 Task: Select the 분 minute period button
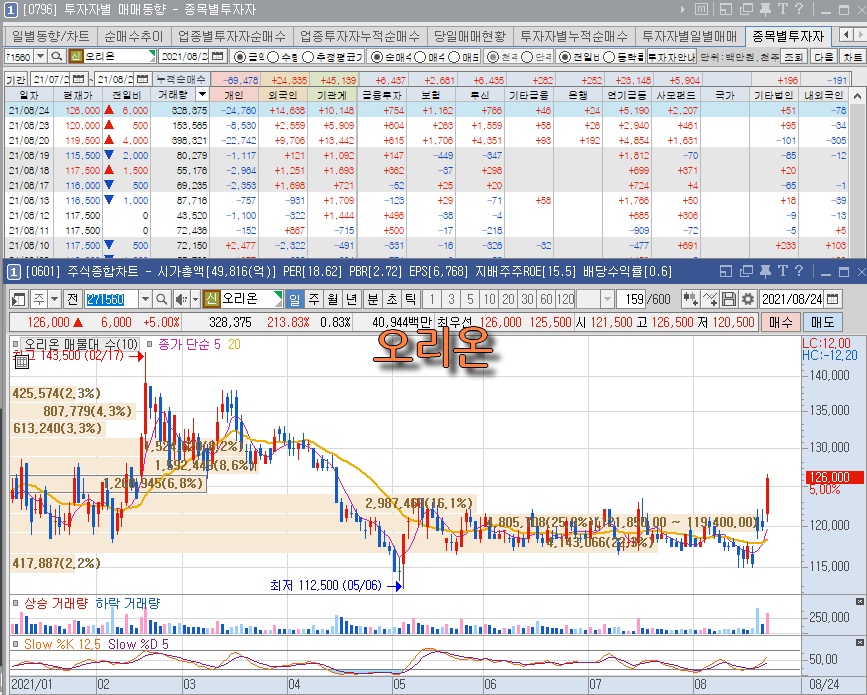pyautogui.click(x=373, y=299)
